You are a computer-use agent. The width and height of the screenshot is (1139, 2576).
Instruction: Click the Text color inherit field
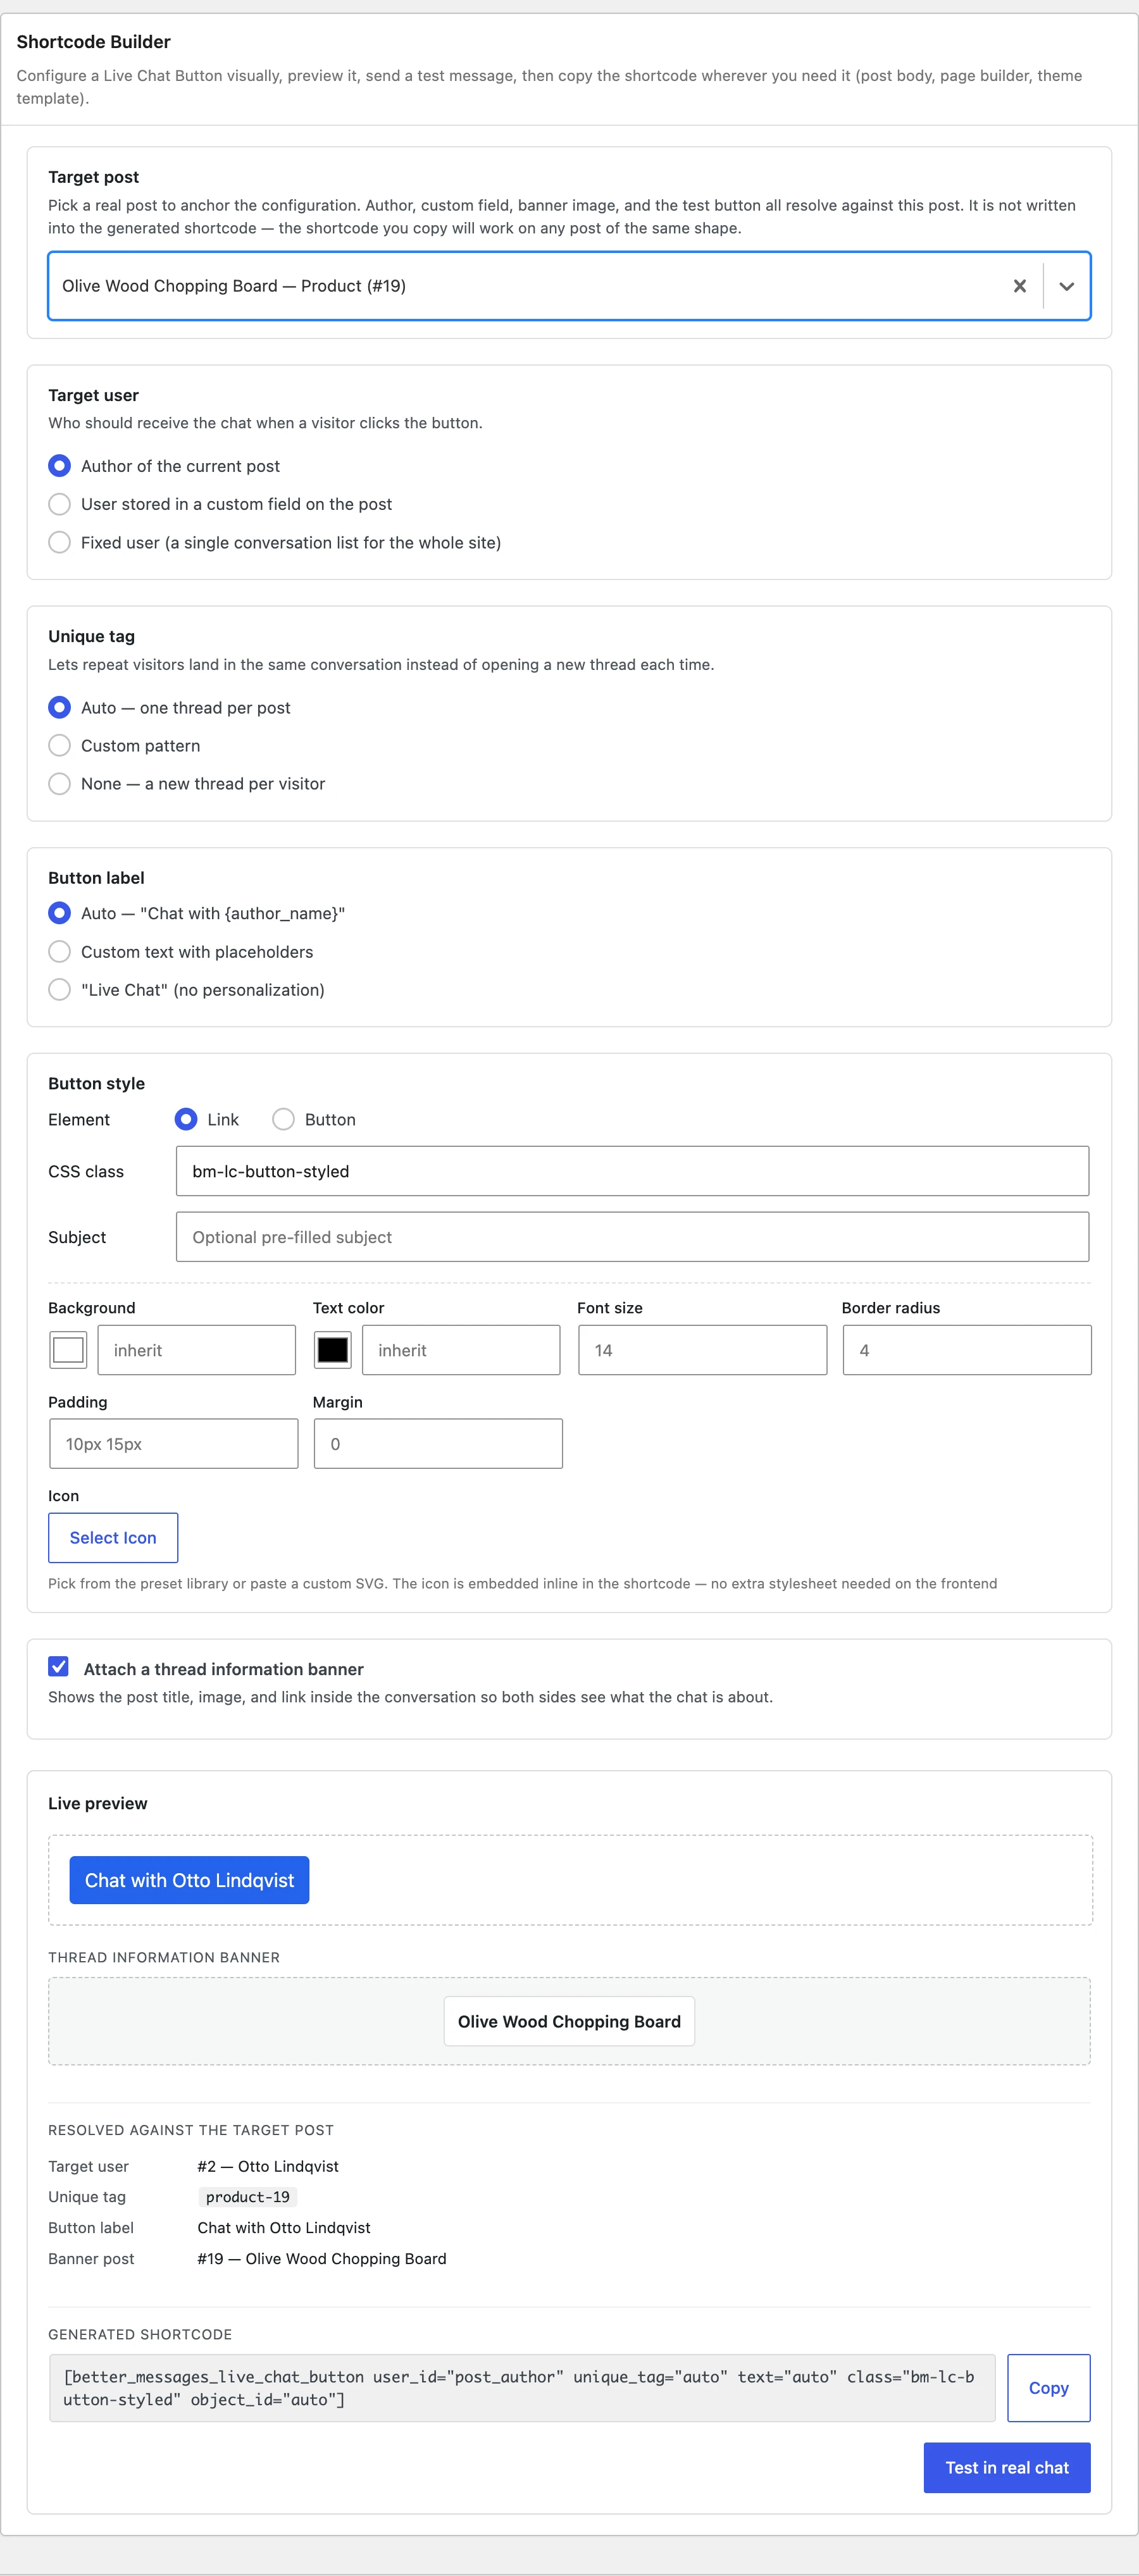[x=461, y=1350]
